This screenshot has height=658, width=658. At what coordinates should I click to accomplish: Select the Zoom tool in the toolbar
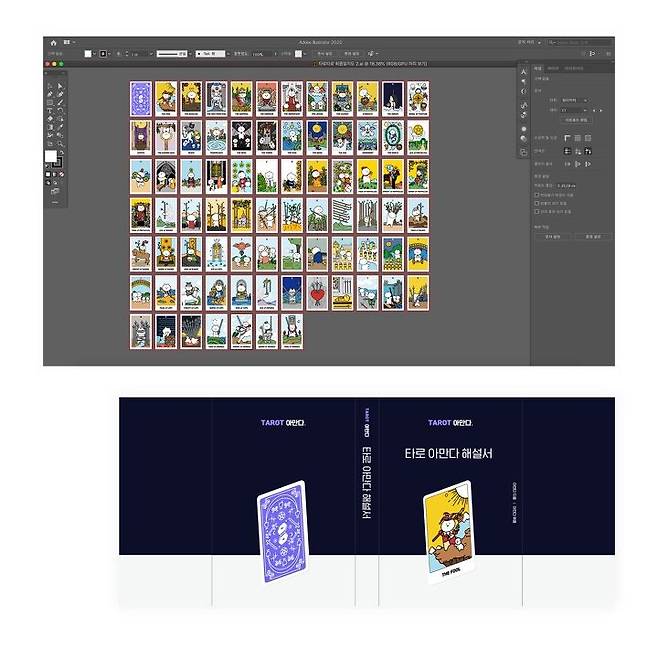point(61,144)
